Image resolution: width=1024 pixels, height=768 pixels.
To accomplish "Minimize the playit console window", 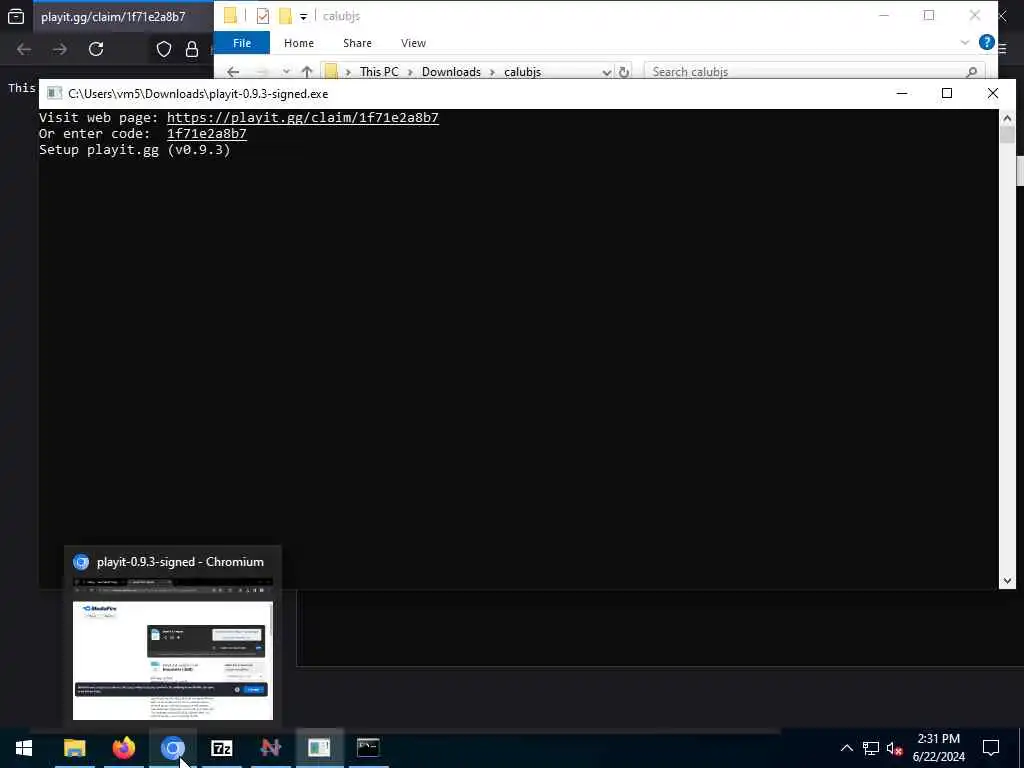I will coord(902,93).
